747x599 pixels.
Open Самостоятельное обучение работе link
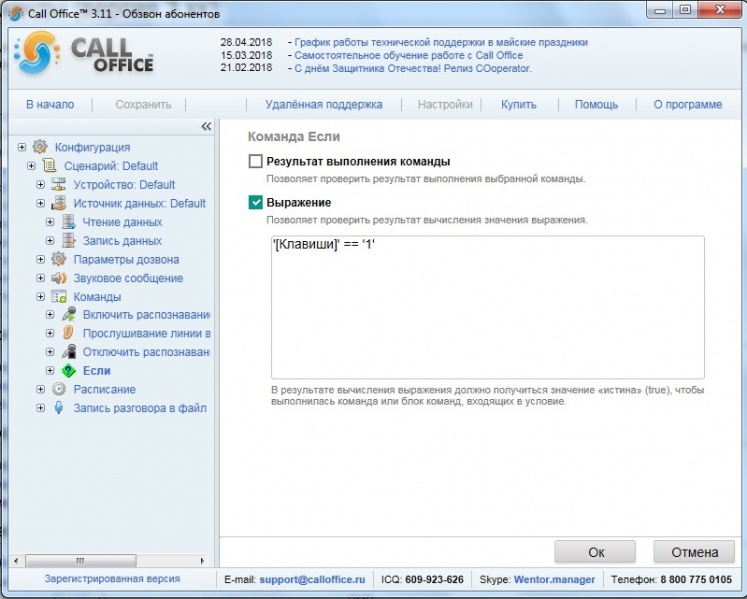tap(408, 55)
